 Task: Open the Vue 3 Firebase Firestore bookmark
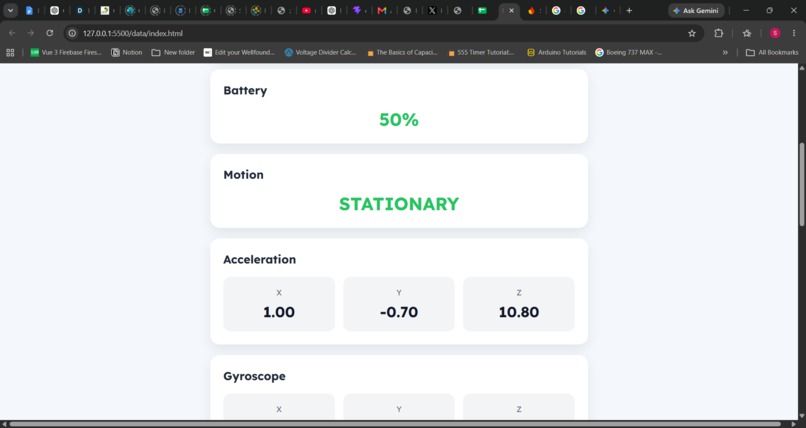(x=66, y=52)
